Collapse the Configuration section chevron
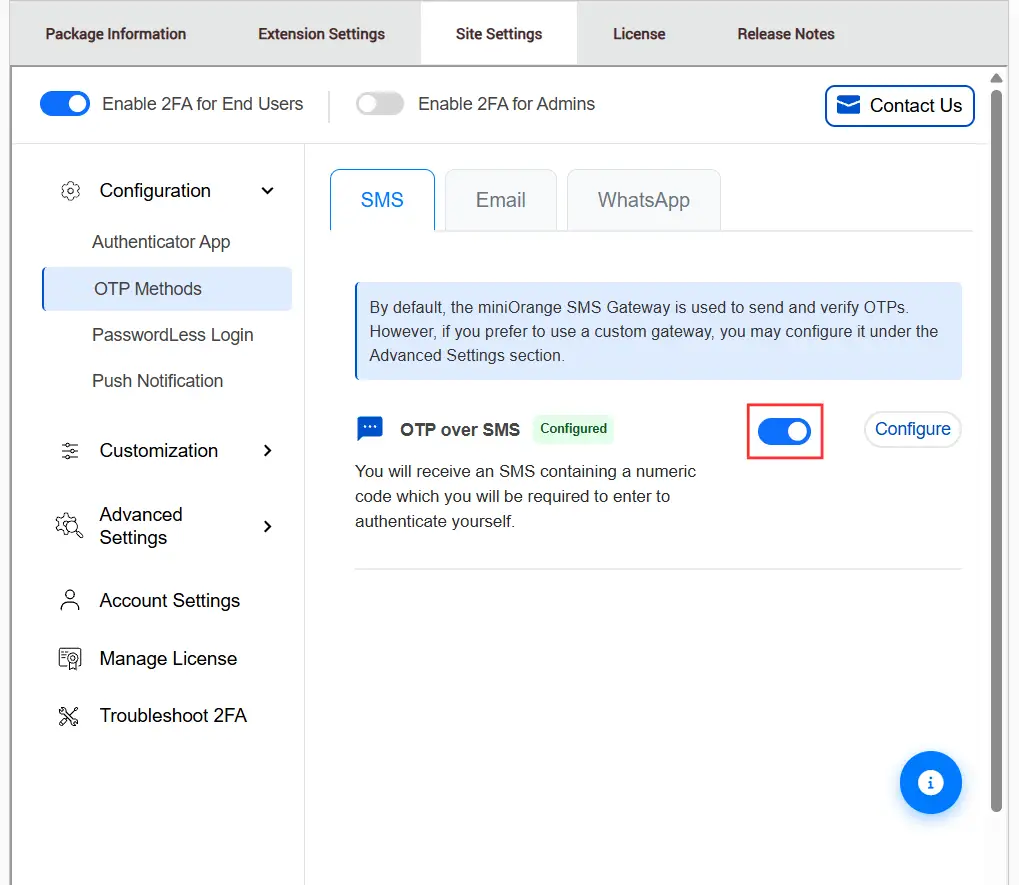The height and width of the screenshot is (885, 1019). click(267, 190)
